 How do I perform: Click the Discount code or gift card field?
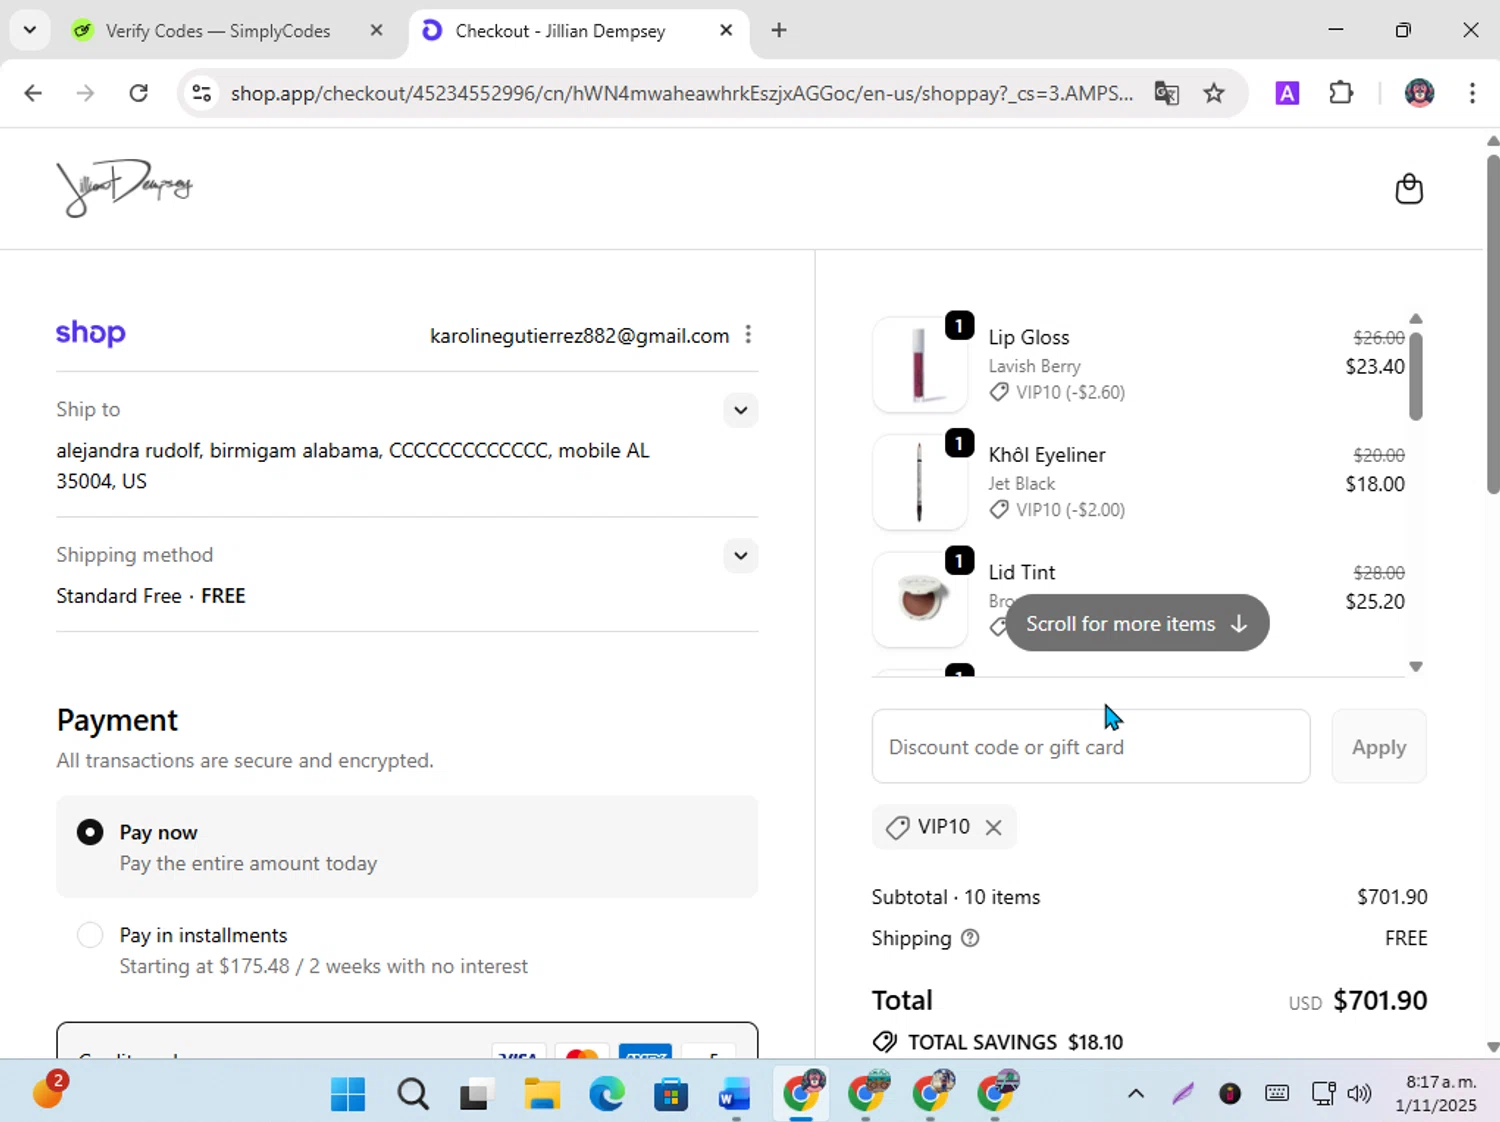tap(1091, 747)
